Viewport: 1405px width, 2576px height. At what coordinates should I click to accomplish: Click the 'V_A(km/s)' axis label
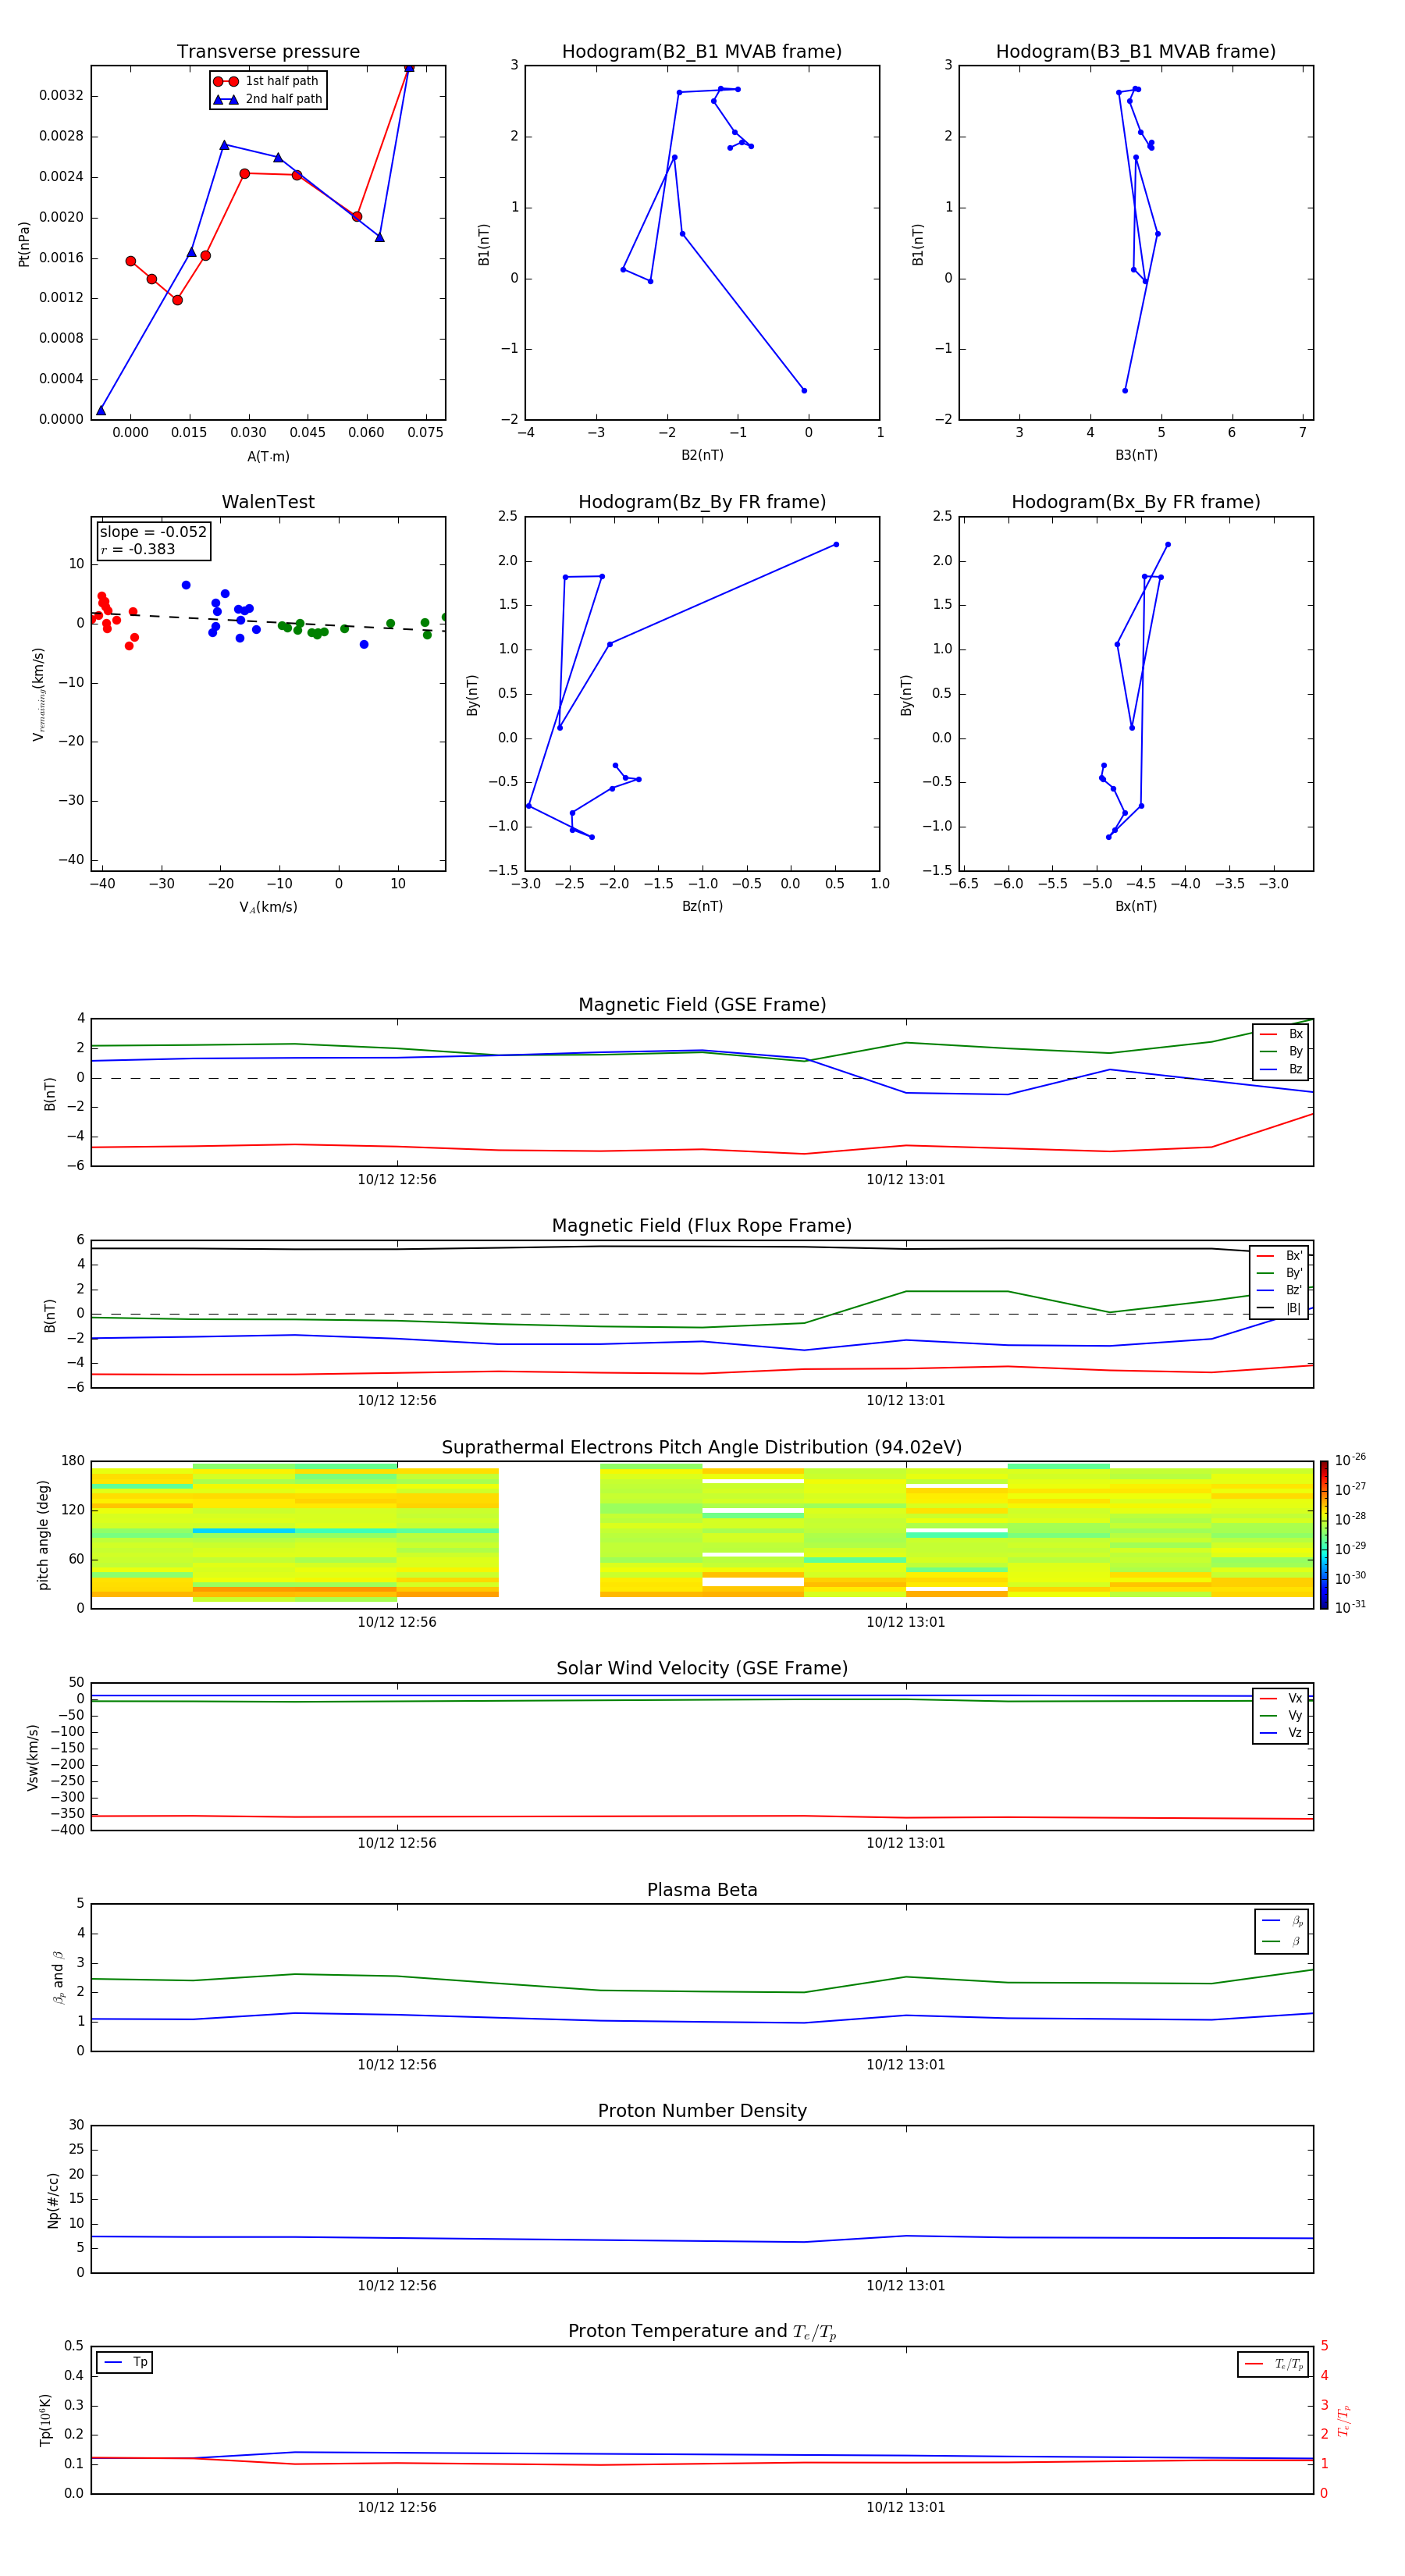tap(268, 907)
